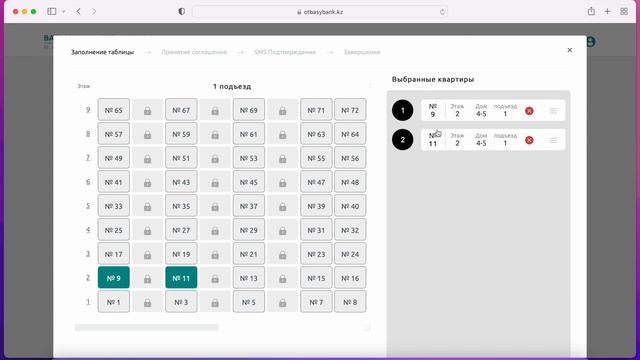
Task: Pick apartment № 72
Action: point(350,110)
